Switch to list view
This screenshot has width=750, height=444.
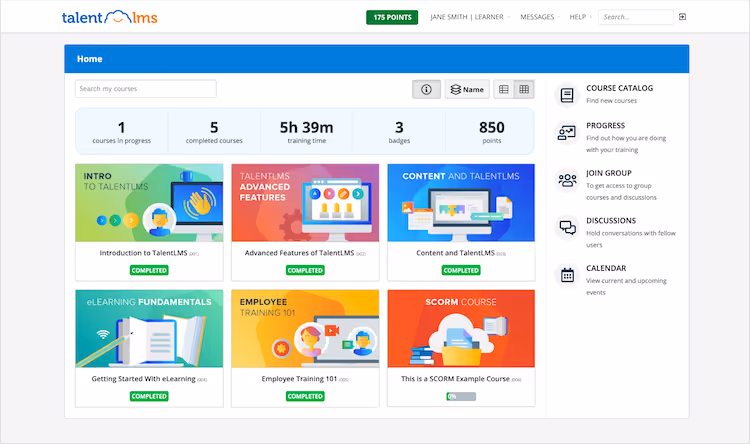point(504,89)
